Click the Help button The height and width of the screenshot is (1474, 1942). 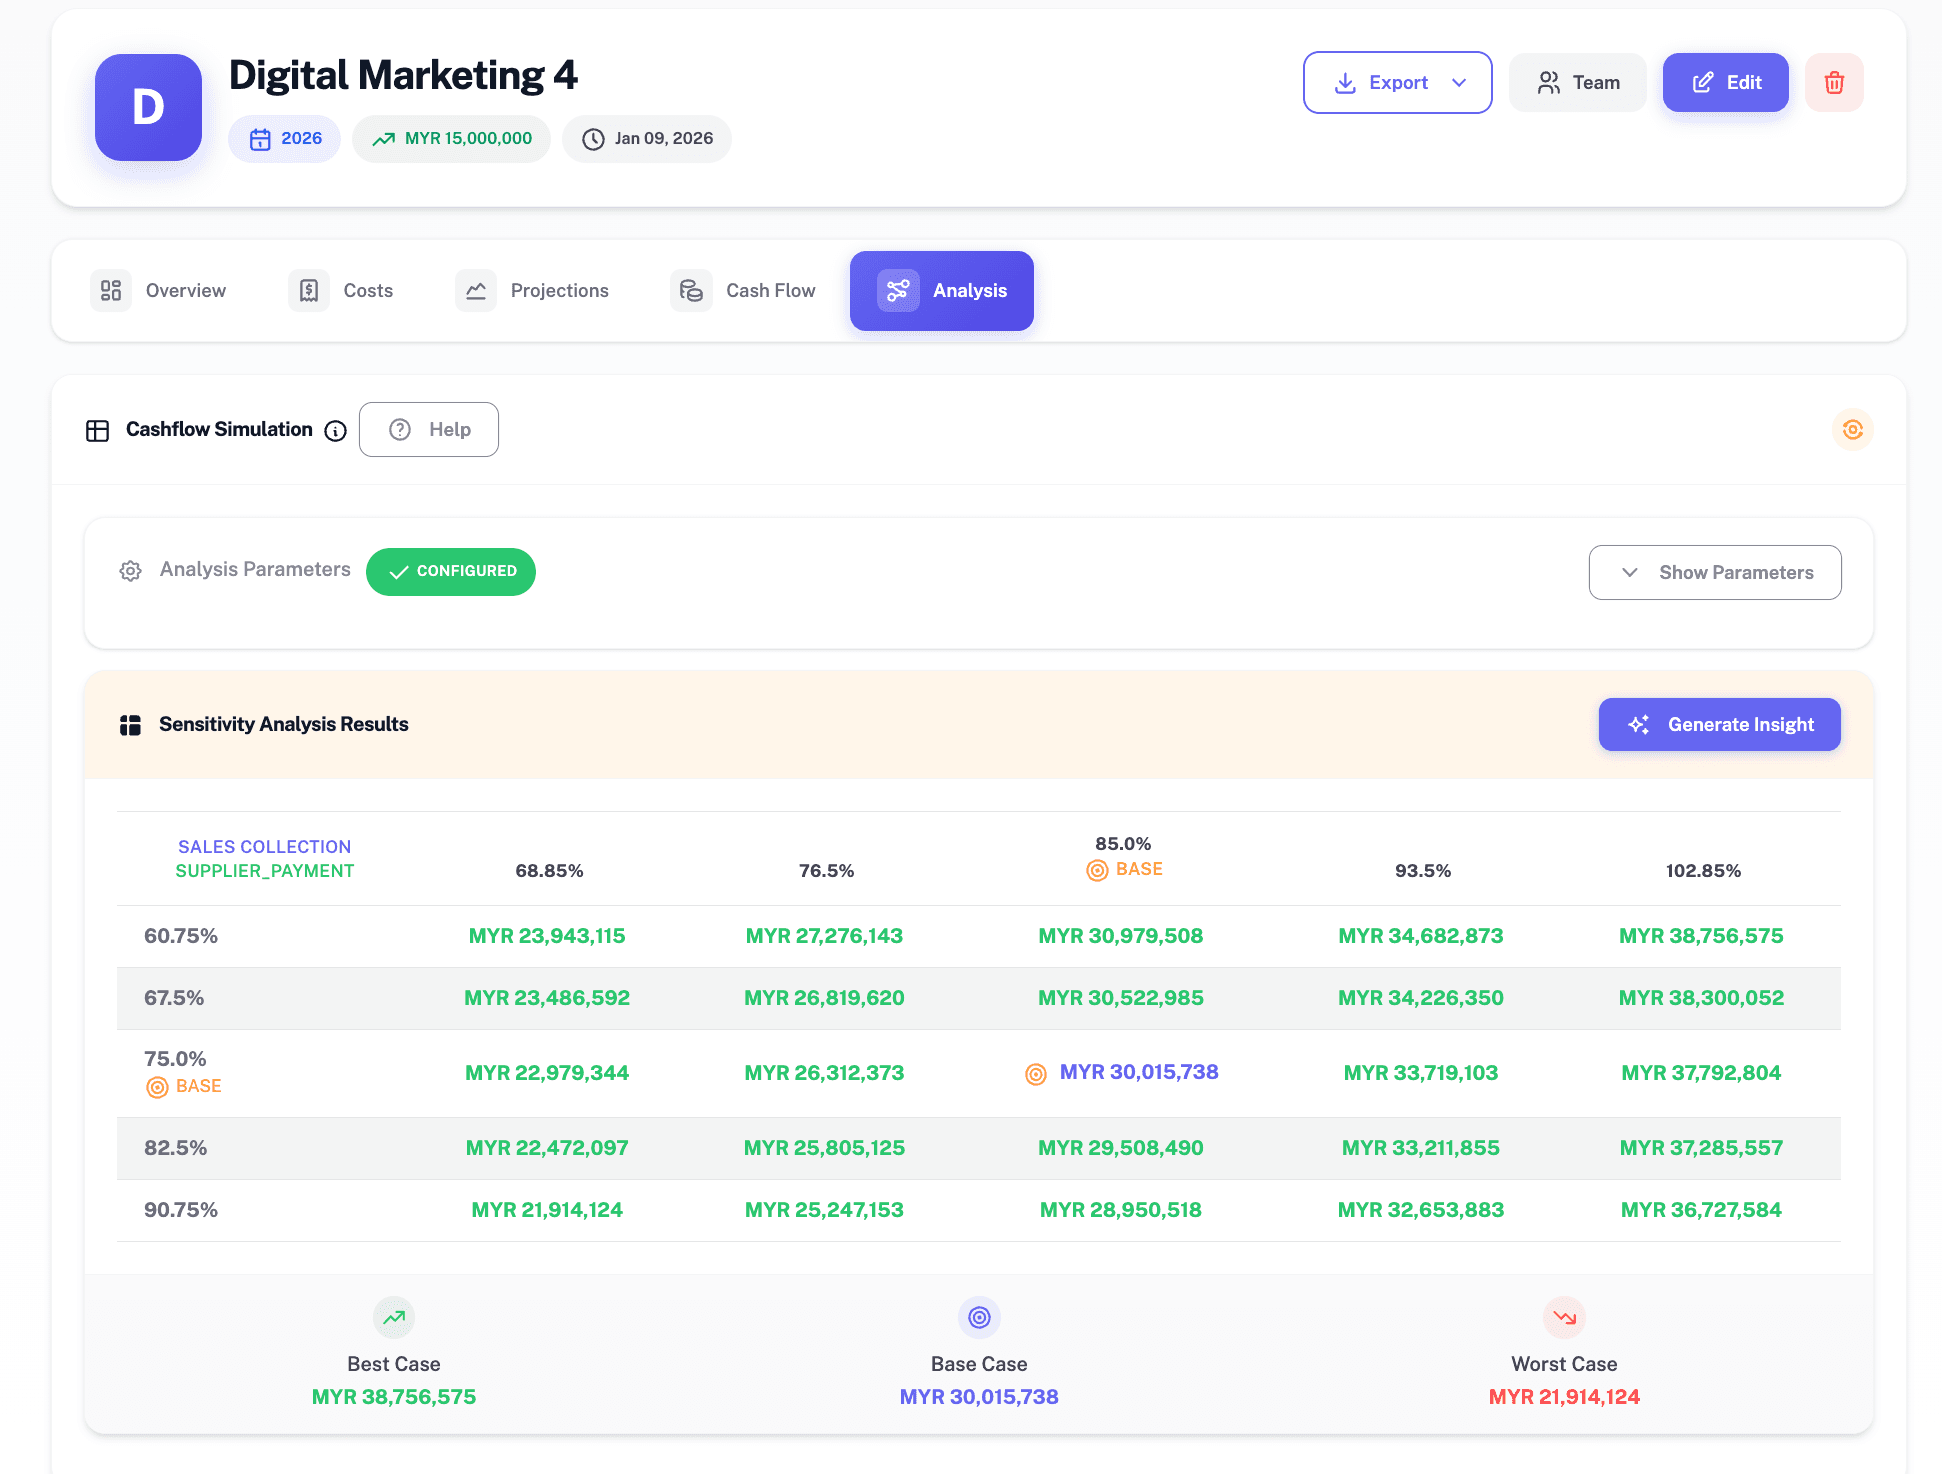429,430
